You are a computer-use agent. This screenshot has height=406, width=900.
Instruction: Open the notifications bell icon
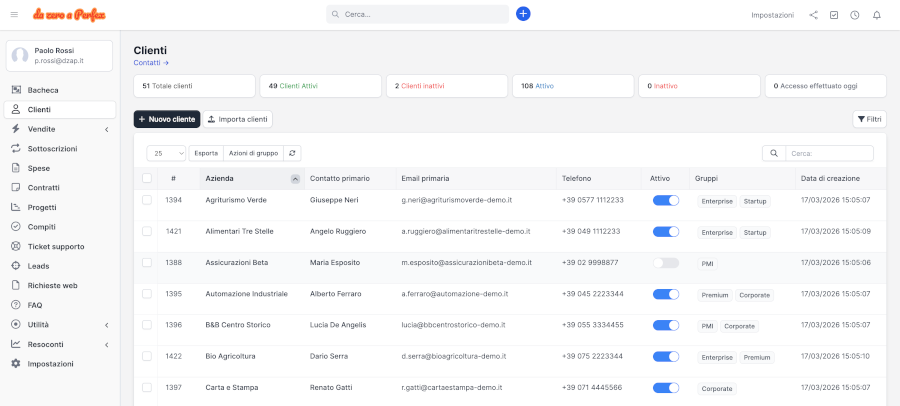pos(876,15)
